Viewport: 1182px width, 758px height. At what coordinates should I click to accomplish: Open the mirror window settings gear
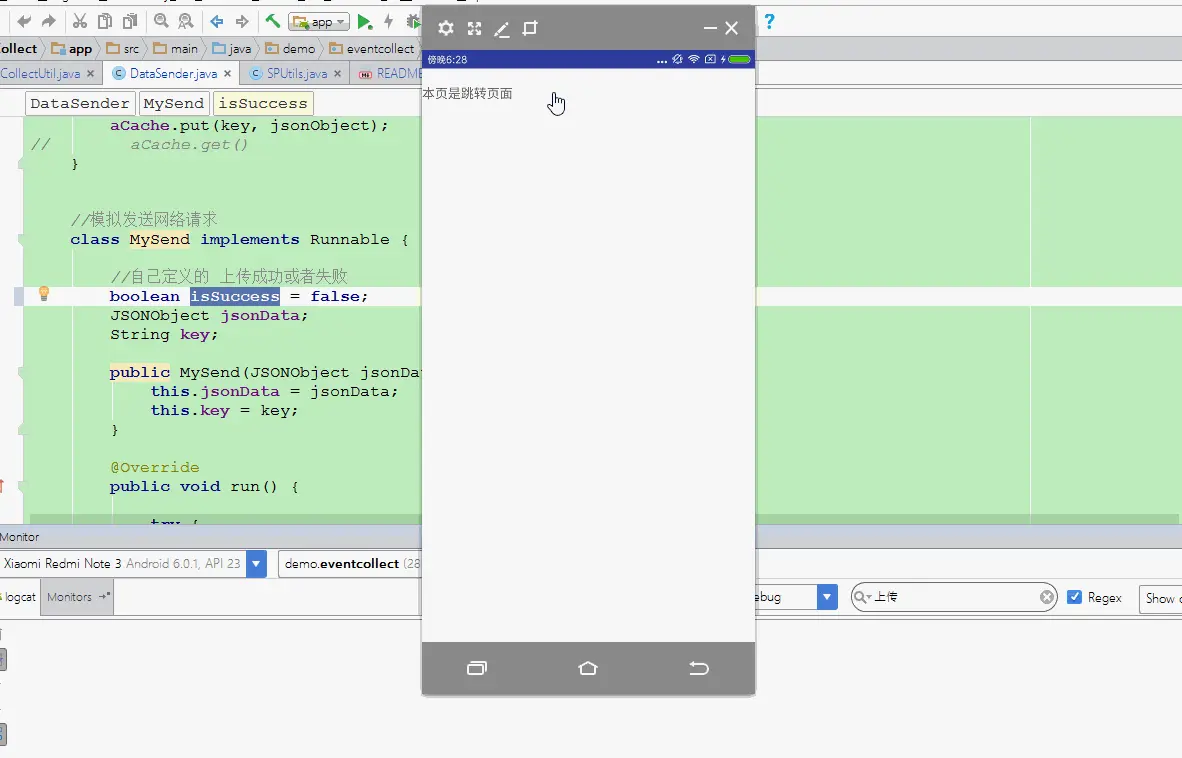point(446,29)
